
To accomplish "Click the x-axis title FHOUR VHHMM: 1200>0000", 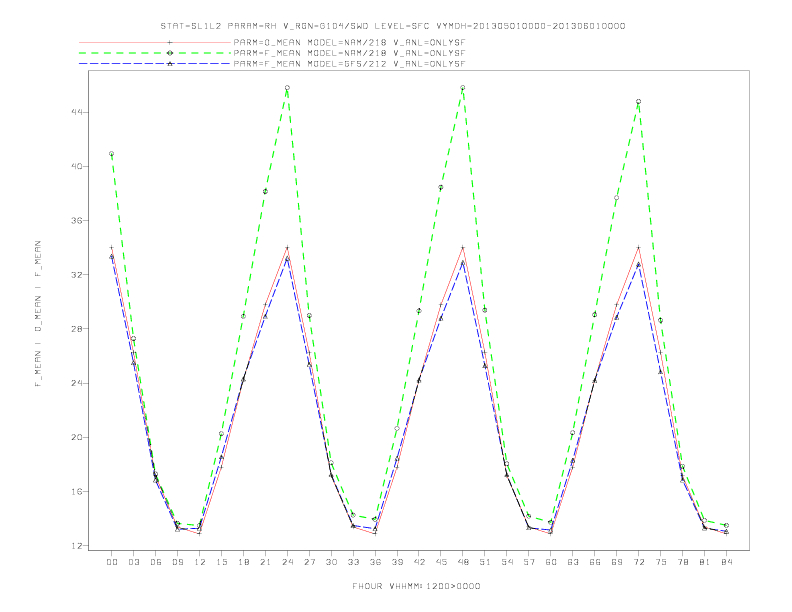I will click(x=416, y=586).
